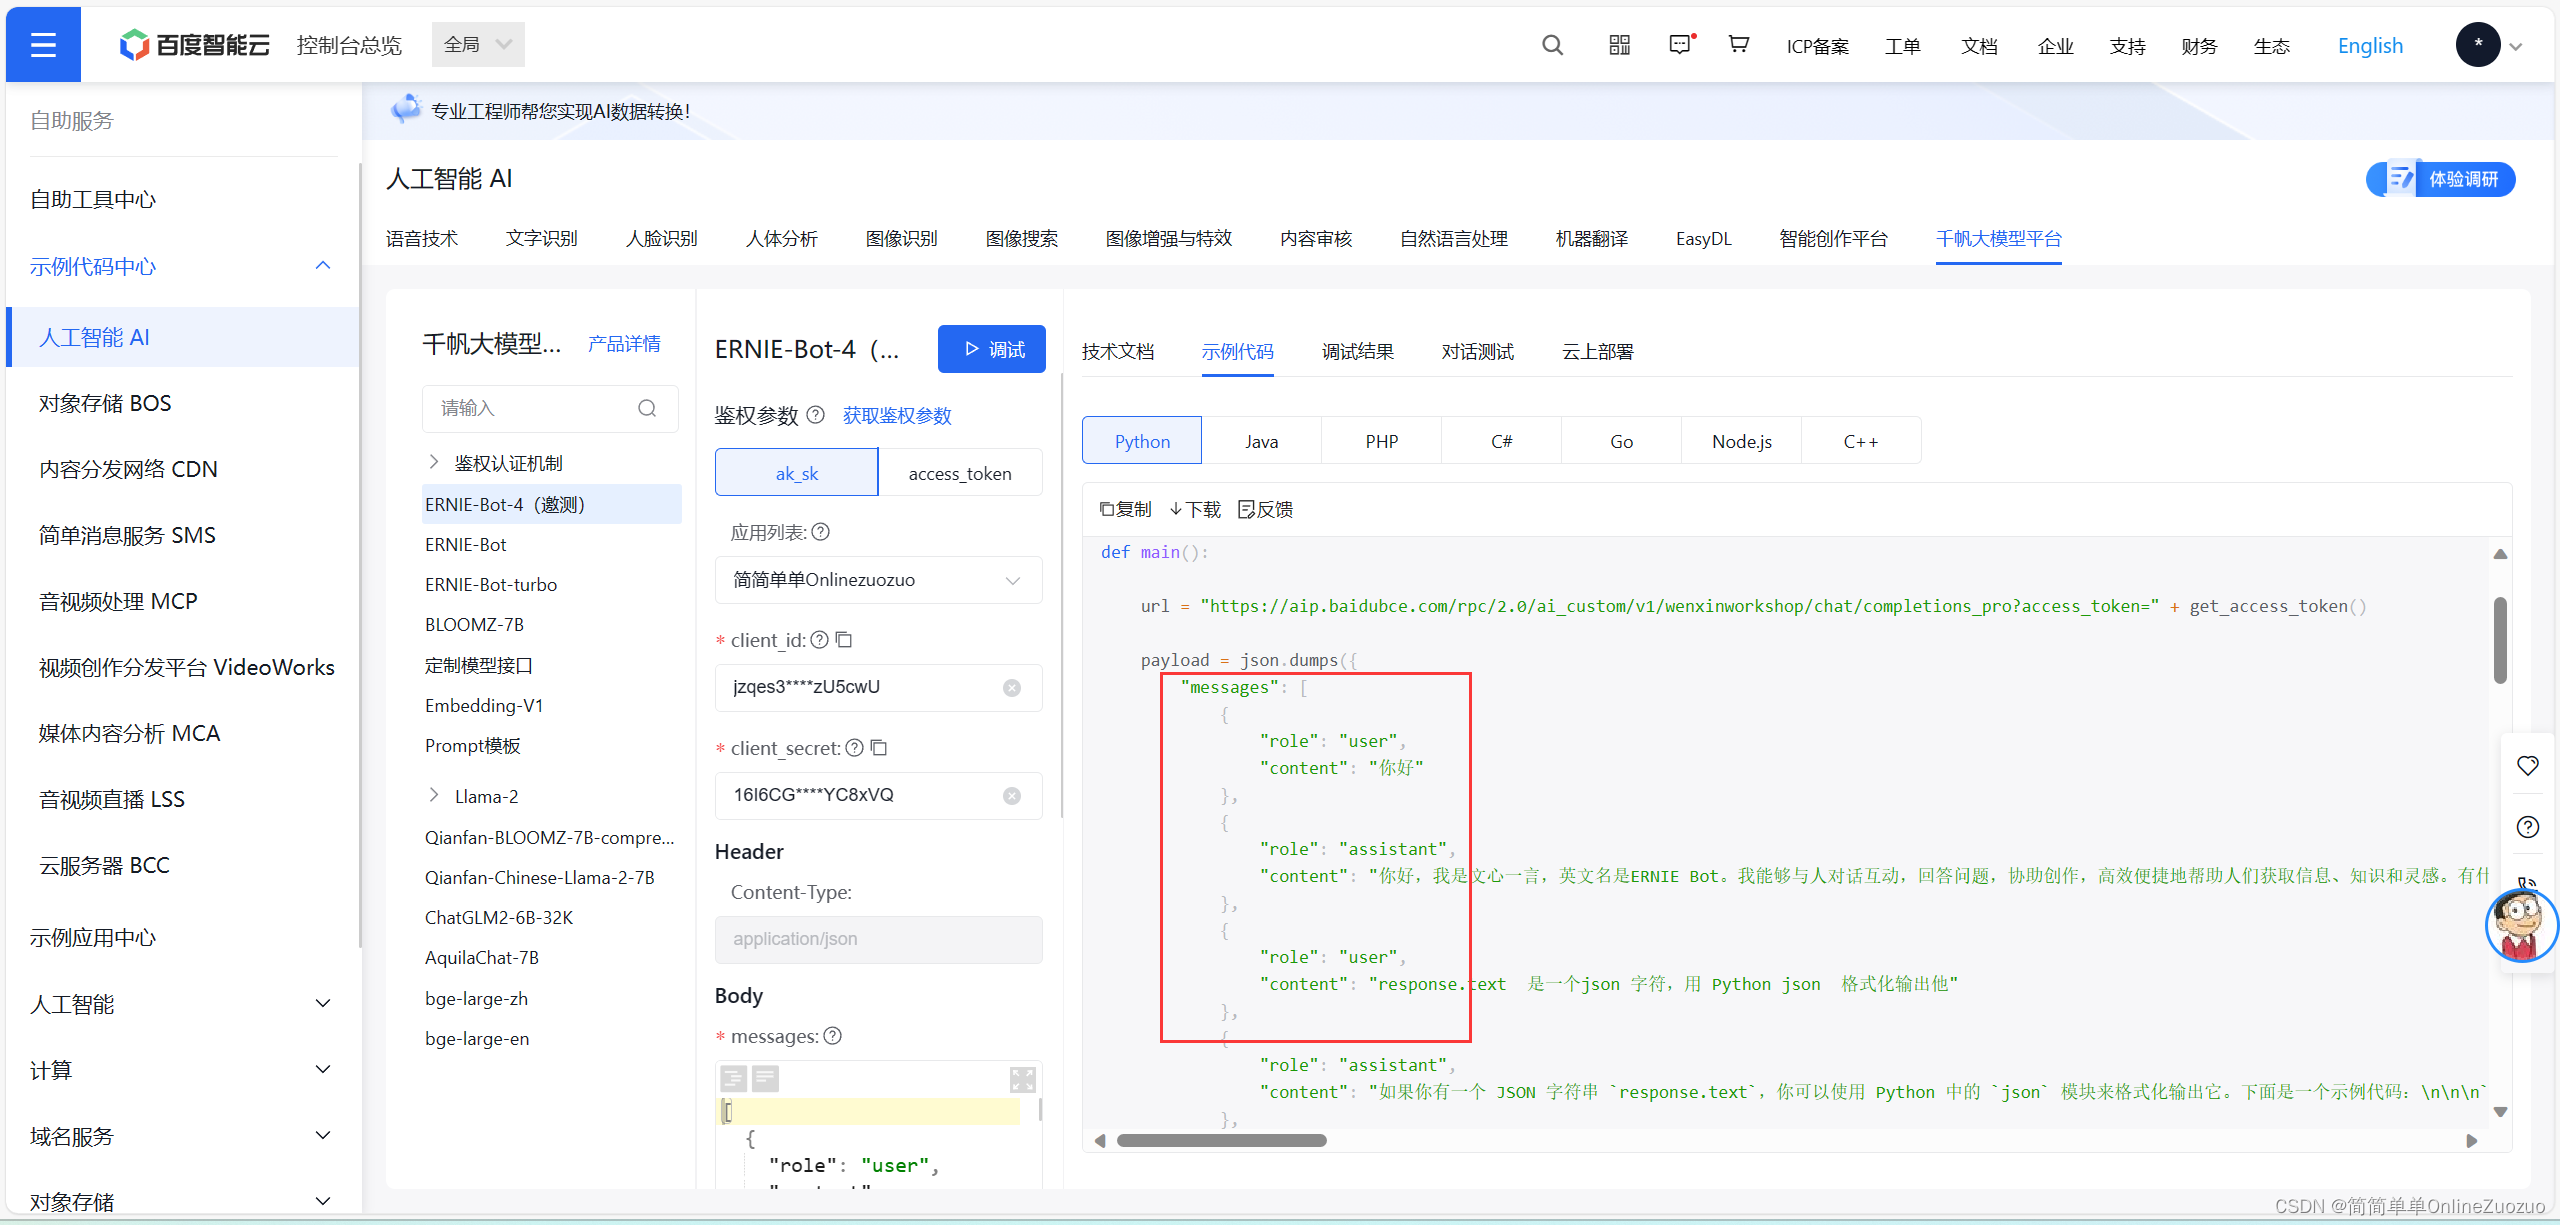Viewport: 2560px width, 1225px height.
Task: Expand the 鉴权认证机制 tree node
Action: pyautogui.click(x=434, y=462)
